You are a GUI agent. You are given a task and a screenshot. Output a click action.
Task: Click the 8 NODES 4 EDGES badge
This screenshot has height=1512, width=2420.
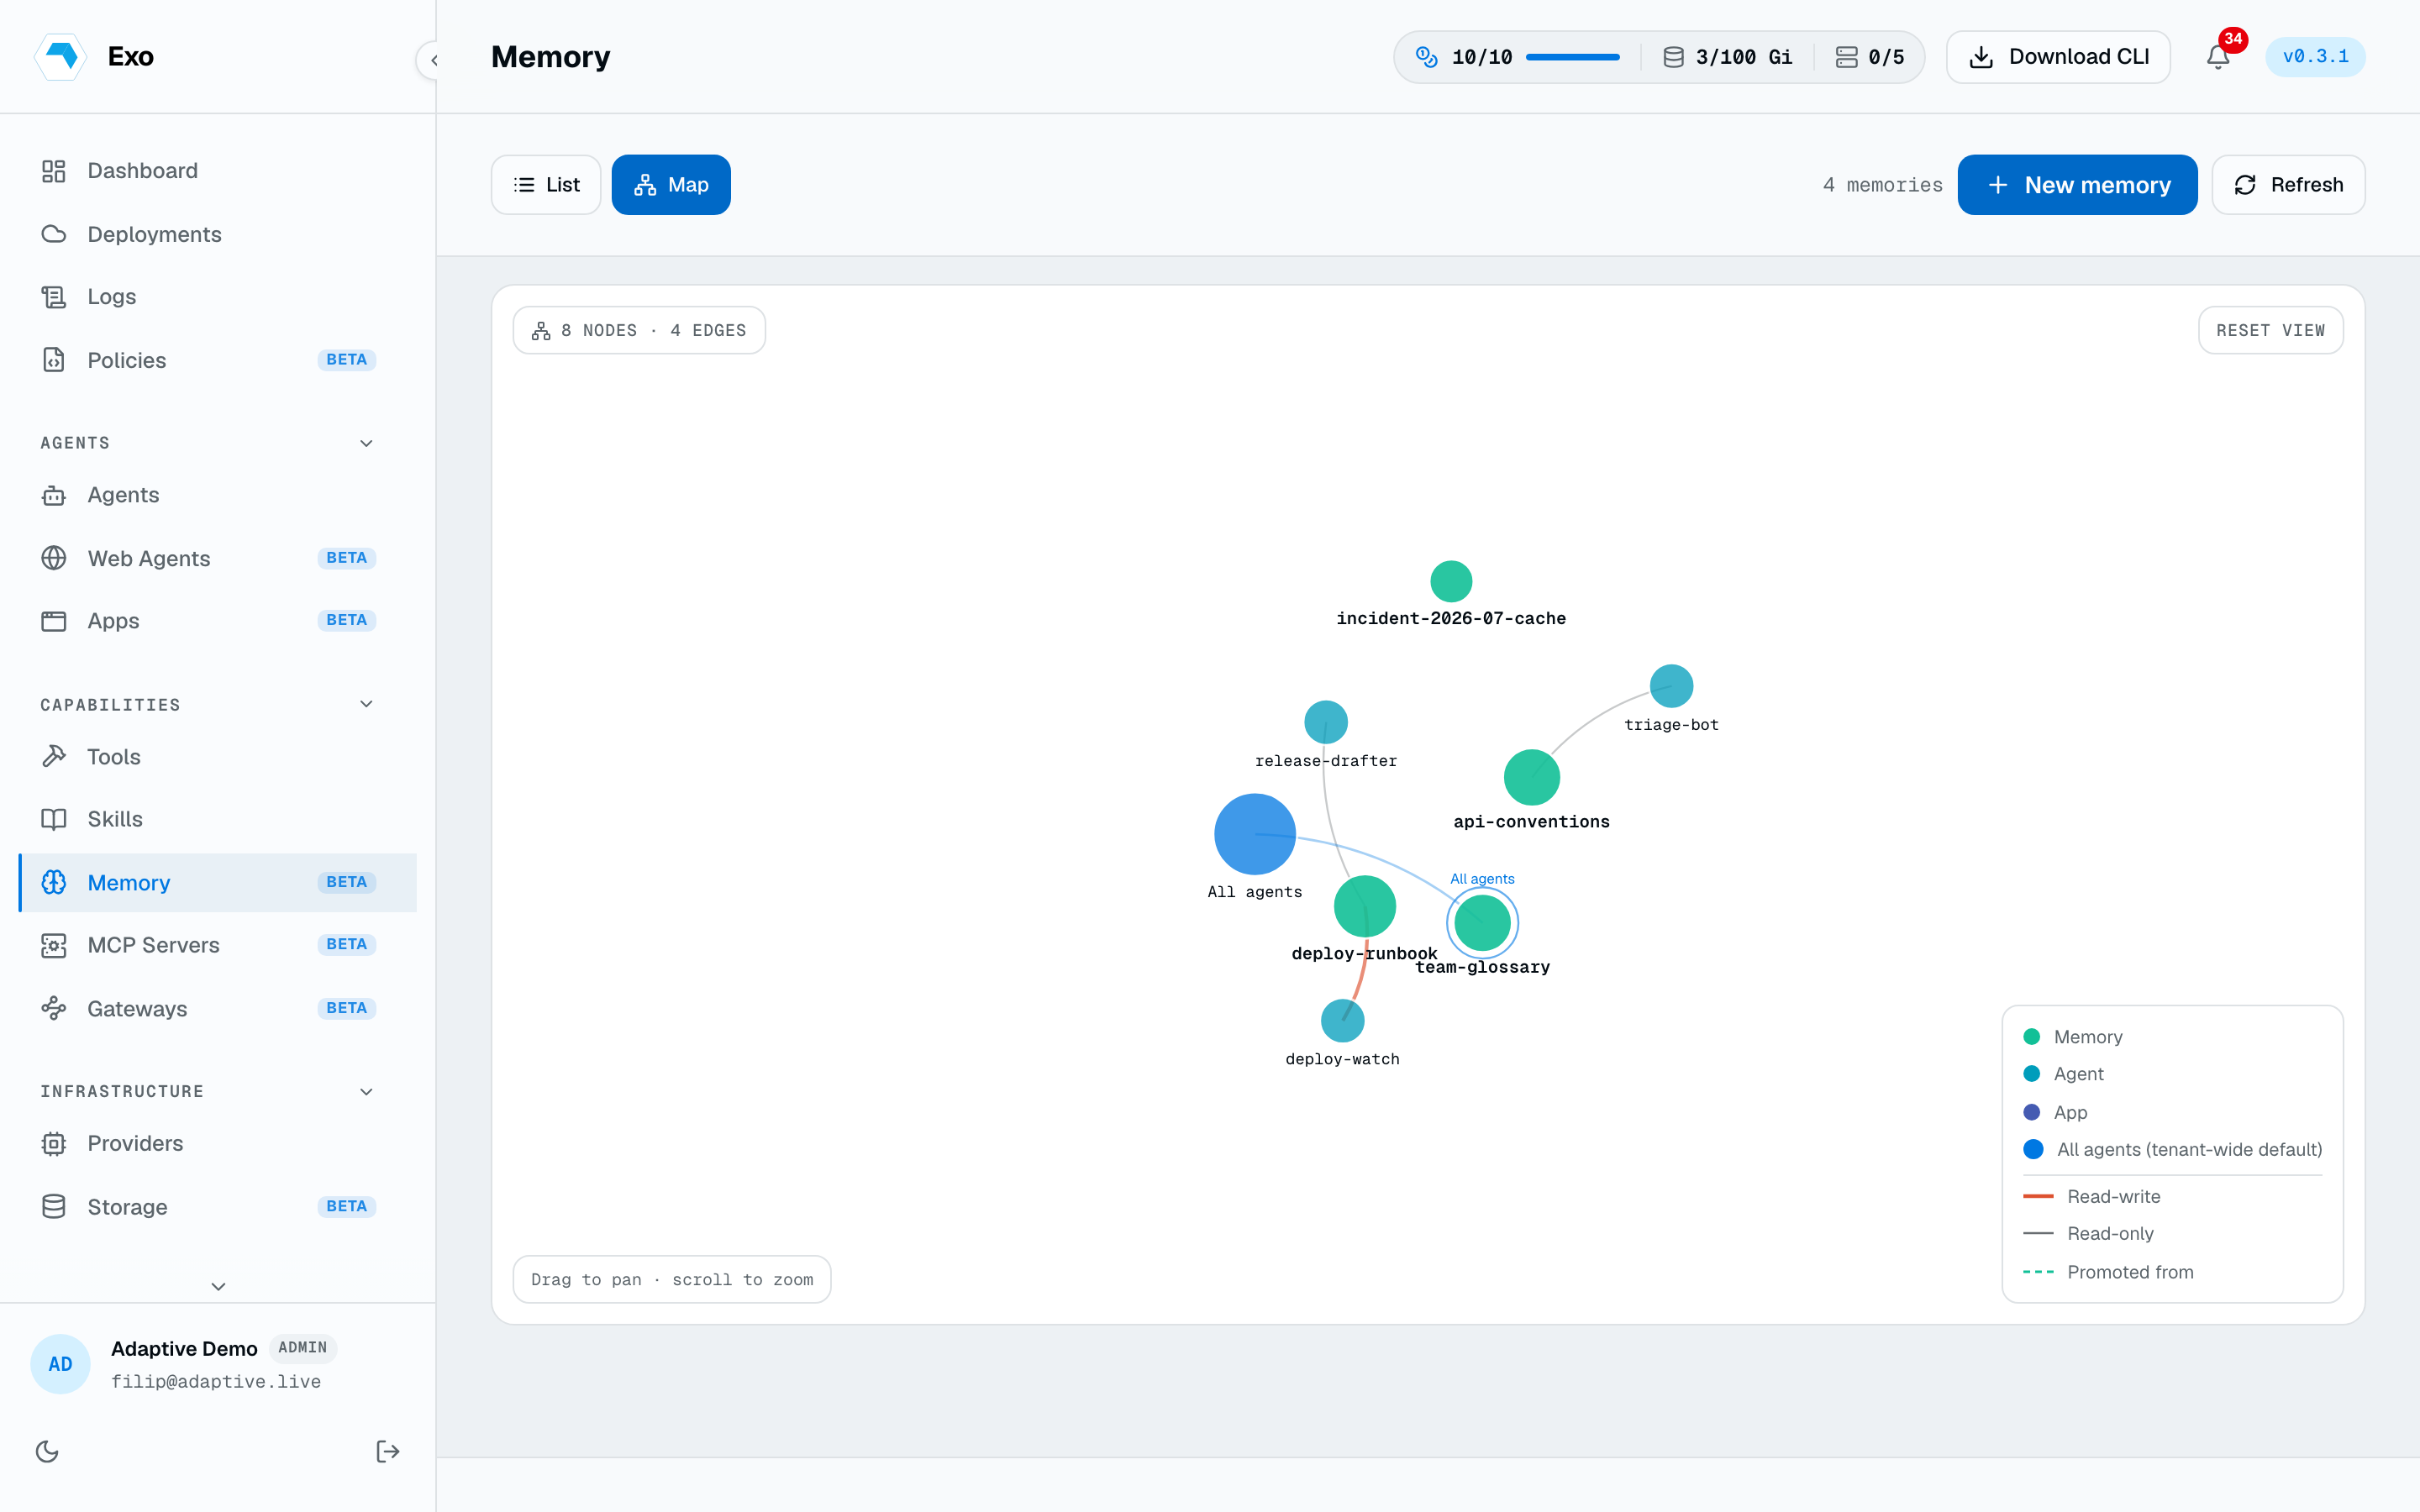[639, 330]
